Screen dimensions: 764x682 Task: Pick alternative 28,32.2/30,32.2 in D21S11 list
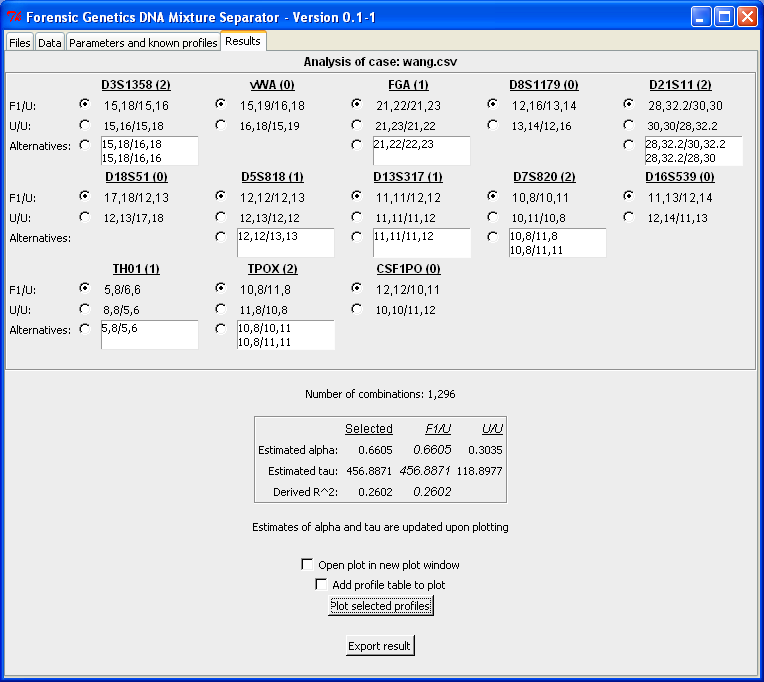tap(685, 144)
